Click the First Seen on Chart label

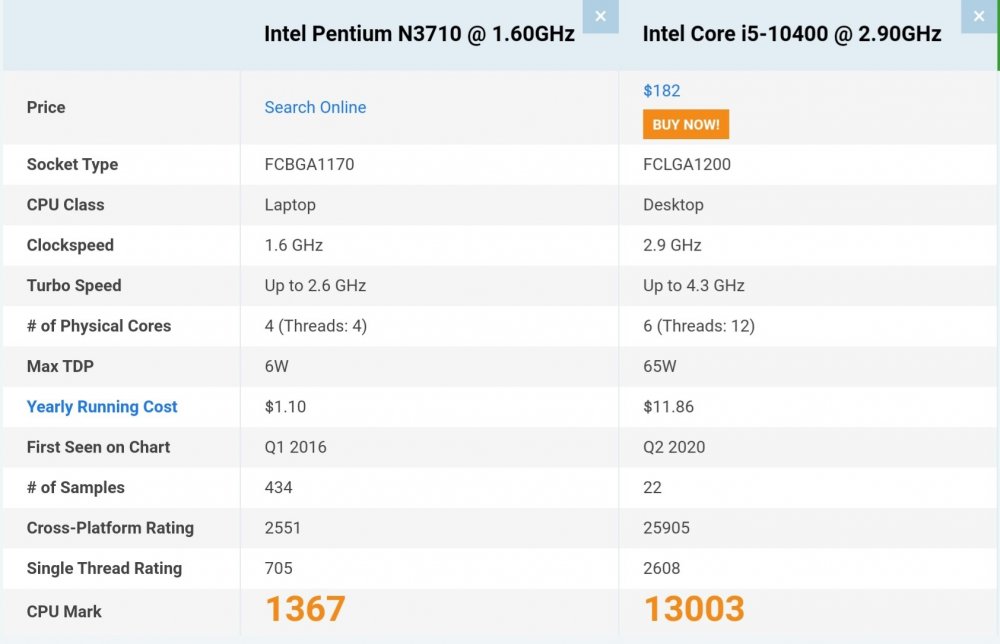(x=98, y=447)
